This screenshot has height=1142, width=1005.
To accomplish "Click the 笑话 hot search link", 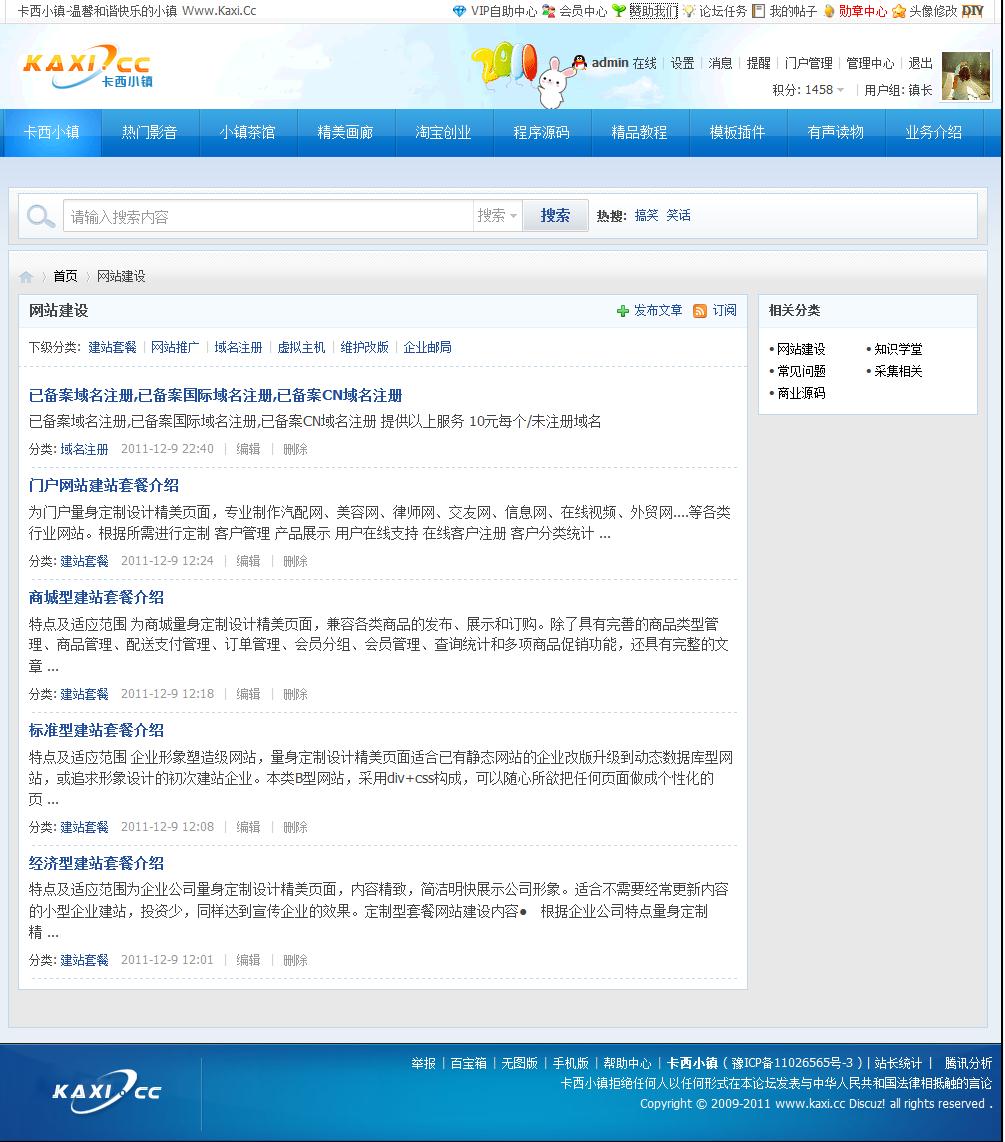I will tap(678, 216).
